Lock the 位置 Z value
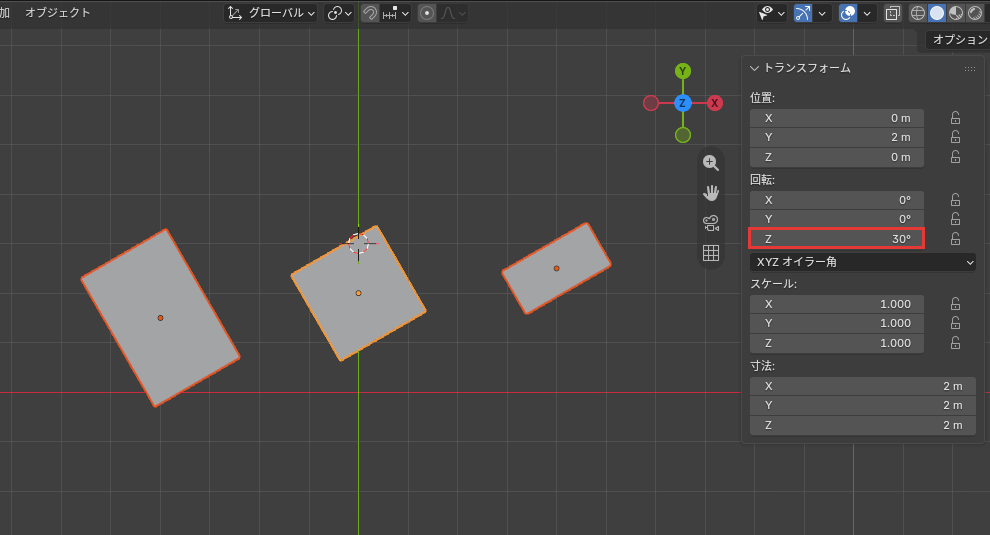 click(x=955, y=157)
